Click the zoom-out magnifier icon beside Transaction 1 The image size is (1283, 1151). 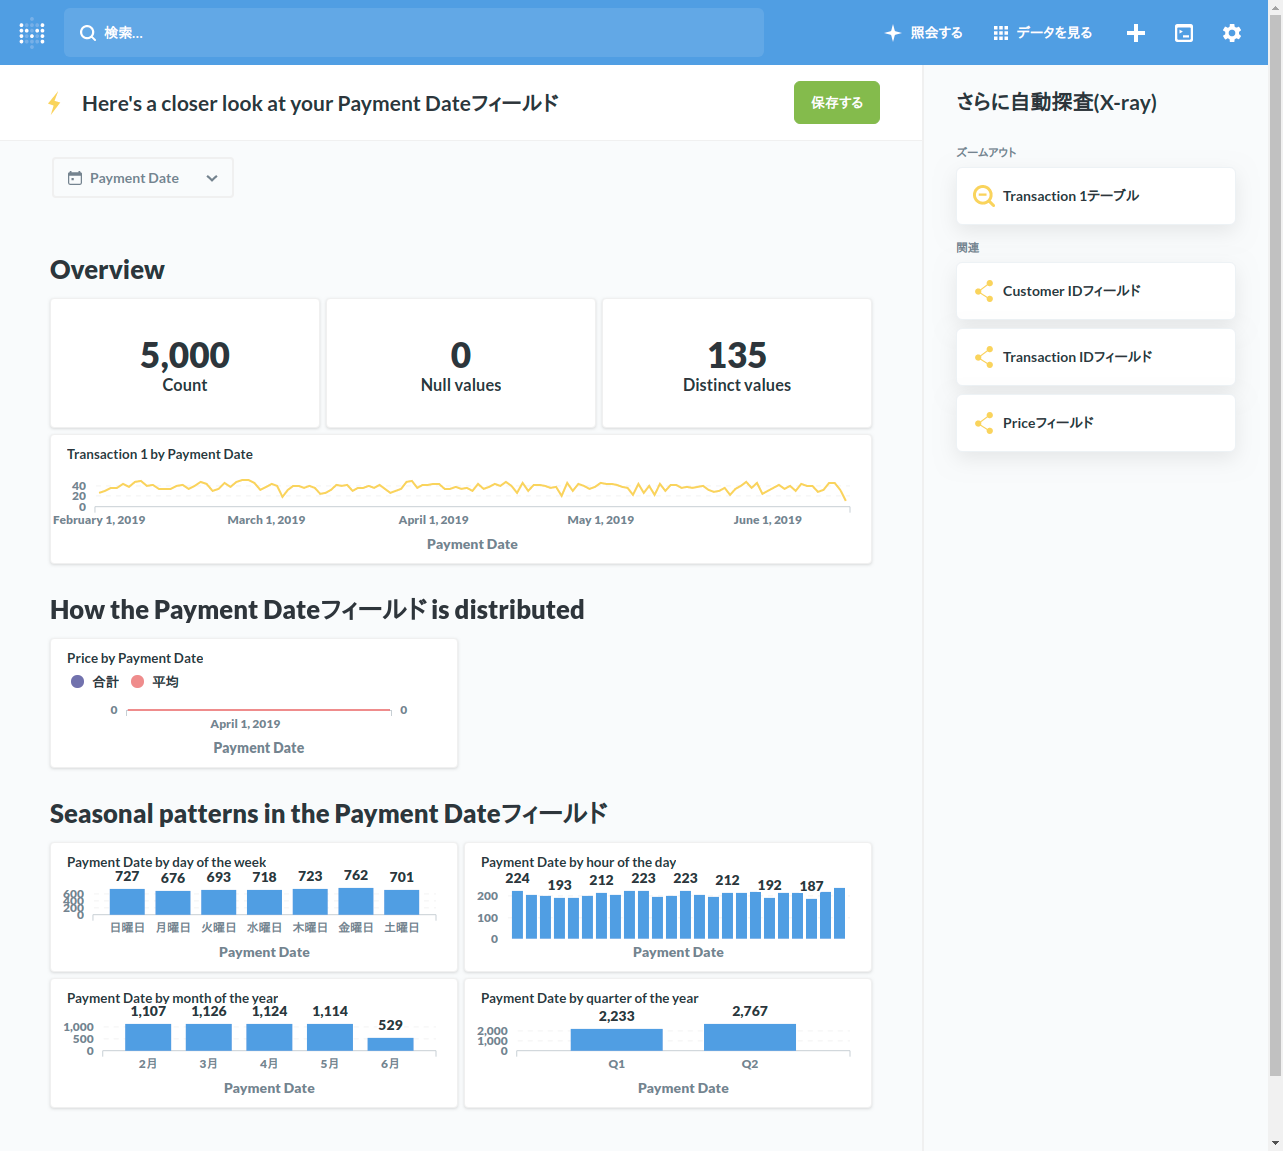[x=984, y=196]
